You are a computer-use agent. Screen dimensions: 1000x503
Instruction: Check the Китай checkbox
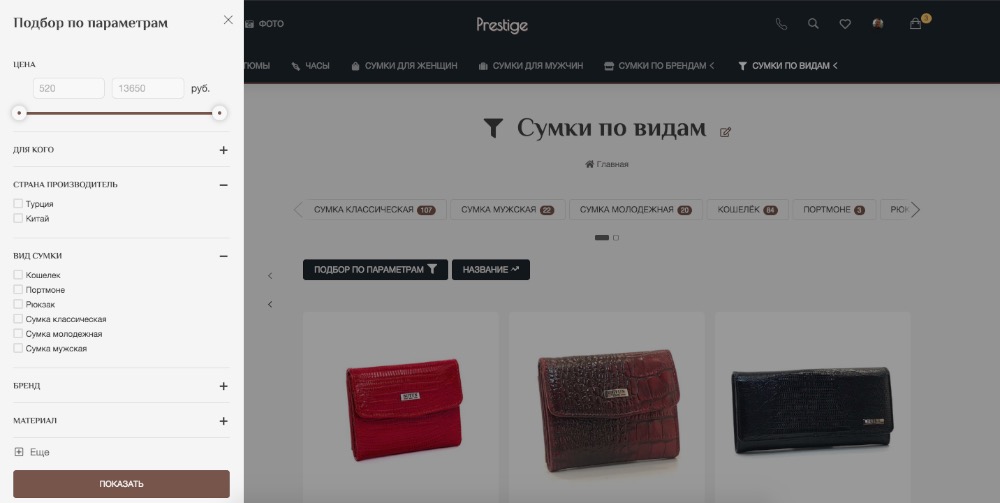point(18,218)
